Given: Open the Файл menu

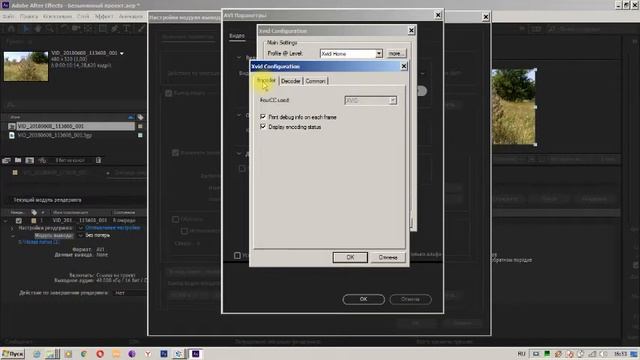Looking at the screenshot, I should pos(8,16).
